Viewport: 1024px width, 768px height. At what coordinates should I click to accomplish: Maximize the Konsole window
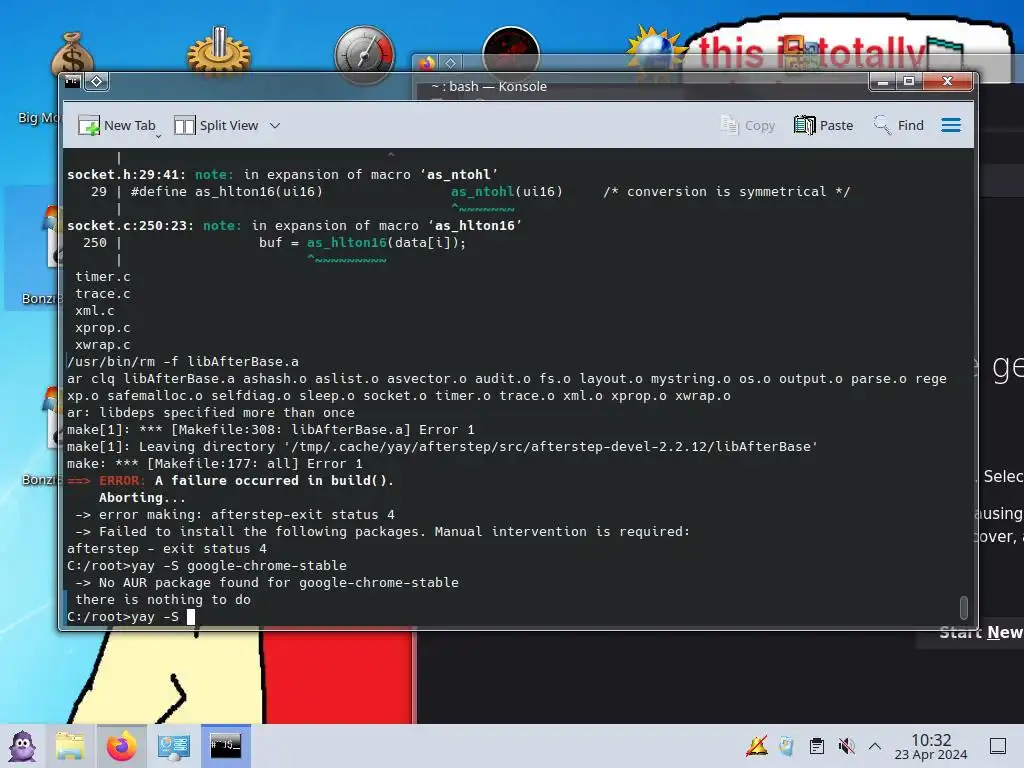(908, 81)
